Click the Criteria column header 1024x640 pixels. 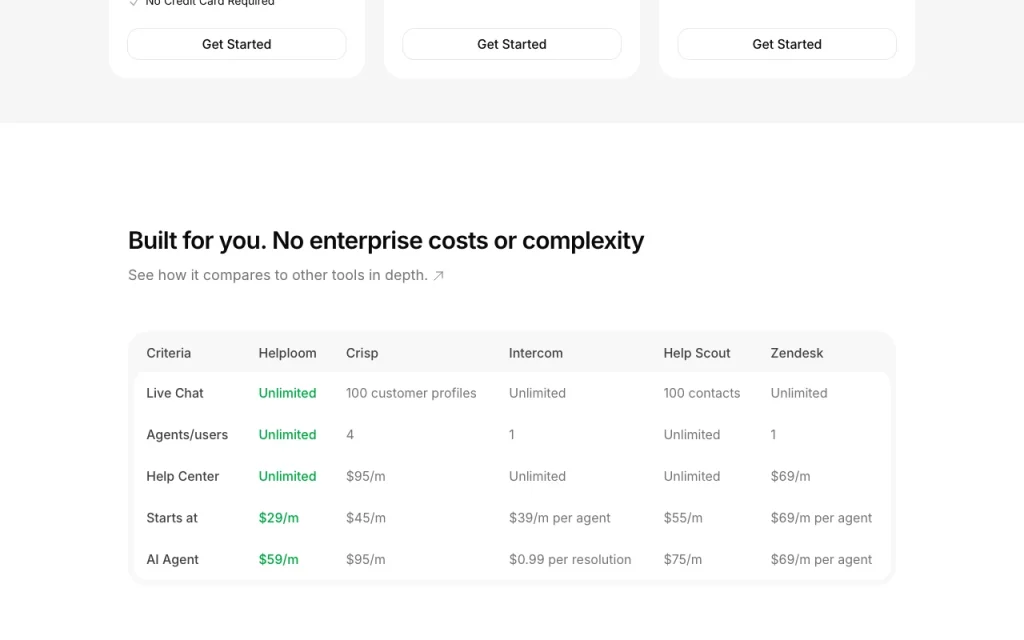tap(168, 353)
